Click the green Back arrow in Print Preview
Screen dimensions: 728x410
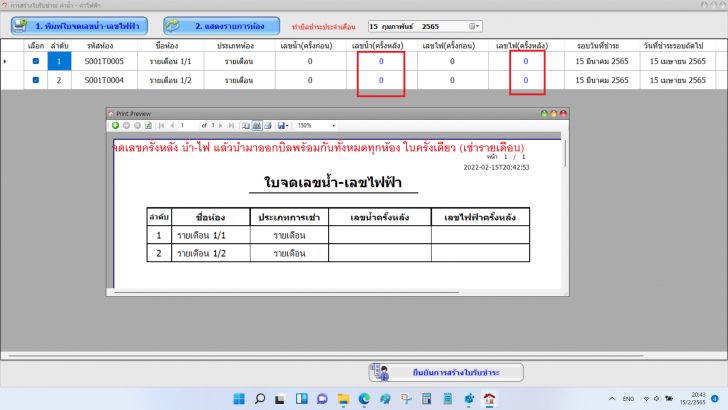pos(115,125)
